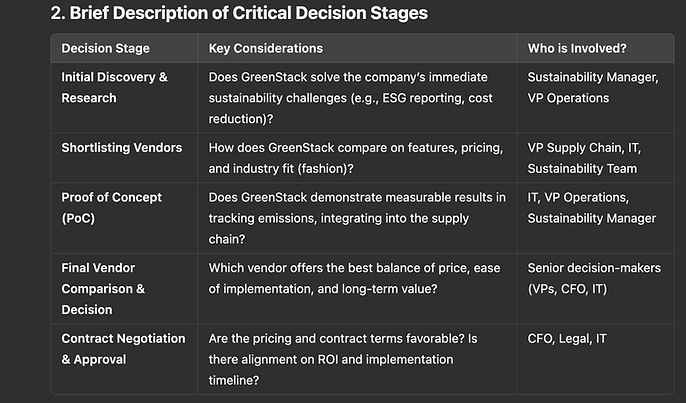Click the Who is Involved? column header
Screen dimensions: 686x403
tap(577, 48)
